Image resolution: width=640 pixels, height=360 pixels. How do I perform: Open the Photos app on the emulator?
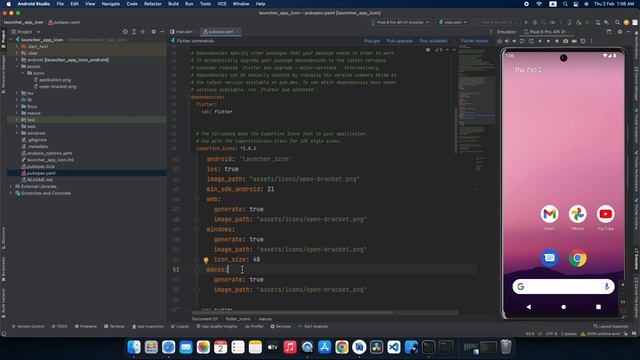click(x=578, y=214)
